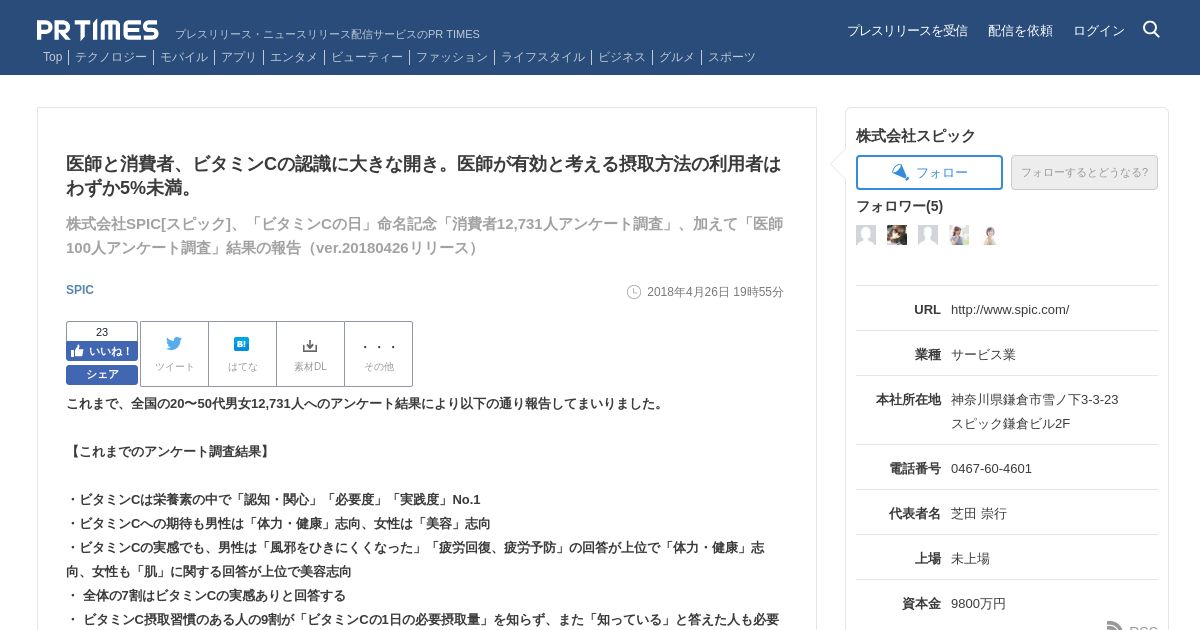Go to the Top navigation item
The height and width of the screenshot is (630, 1200).
pos(52,57)
